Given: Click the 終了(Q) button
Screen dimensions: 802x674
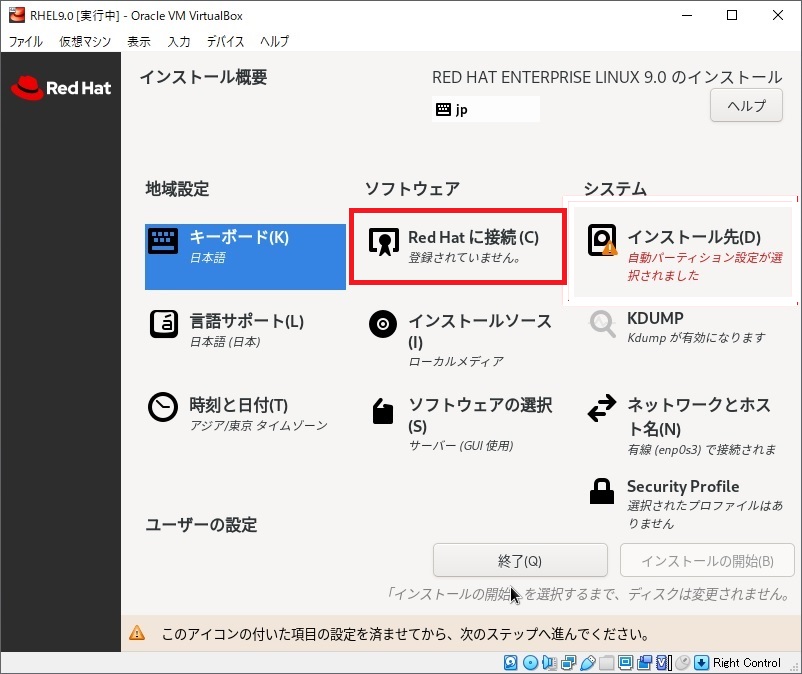Looking at the screenshot, I should click(520, 560).
